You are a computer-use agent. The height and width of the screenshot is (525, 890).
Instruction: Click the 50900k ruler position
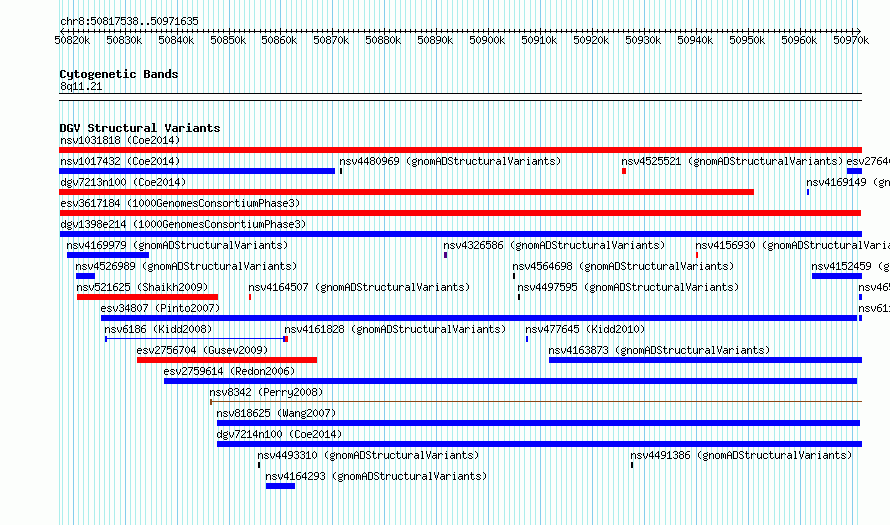click(x=487, y=40)
